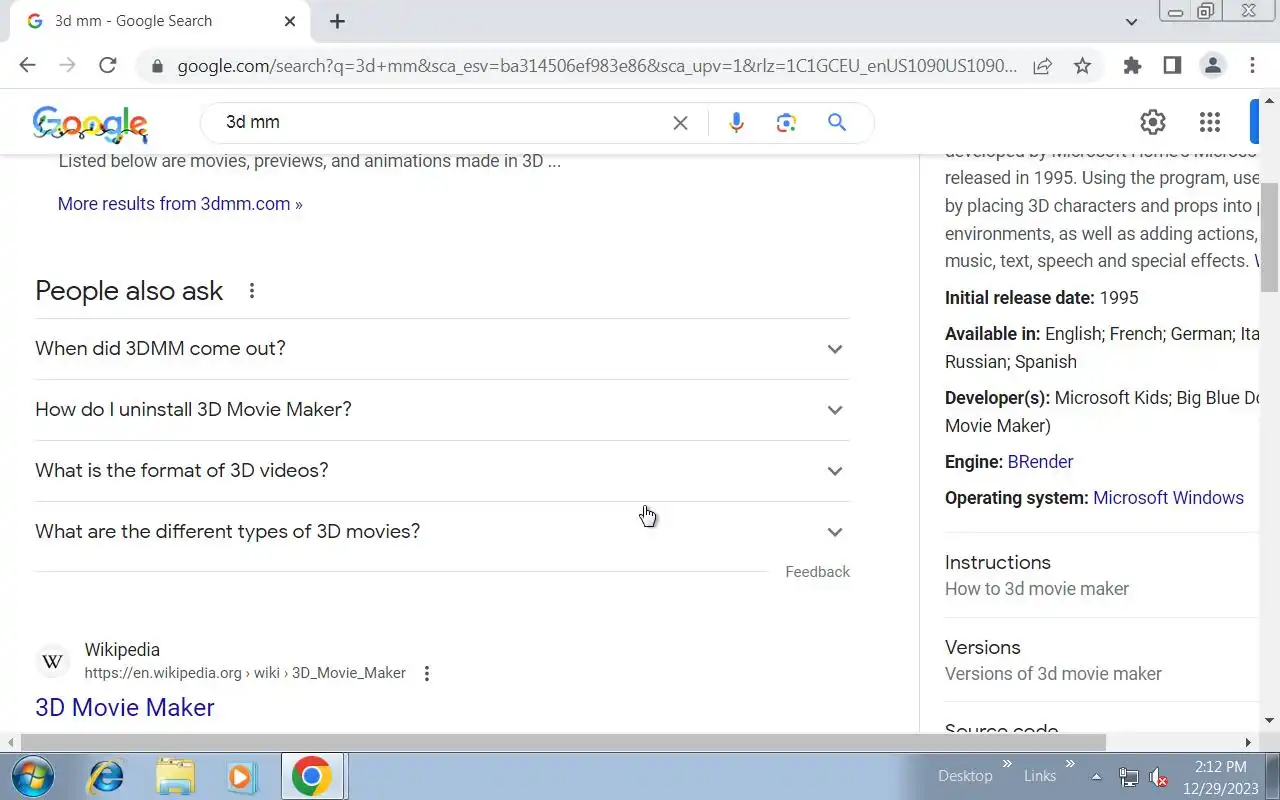This screenshot has height=800, width=1280.
Task: Expand 'When did 3DMM come out?'
Action: point(442,349)
